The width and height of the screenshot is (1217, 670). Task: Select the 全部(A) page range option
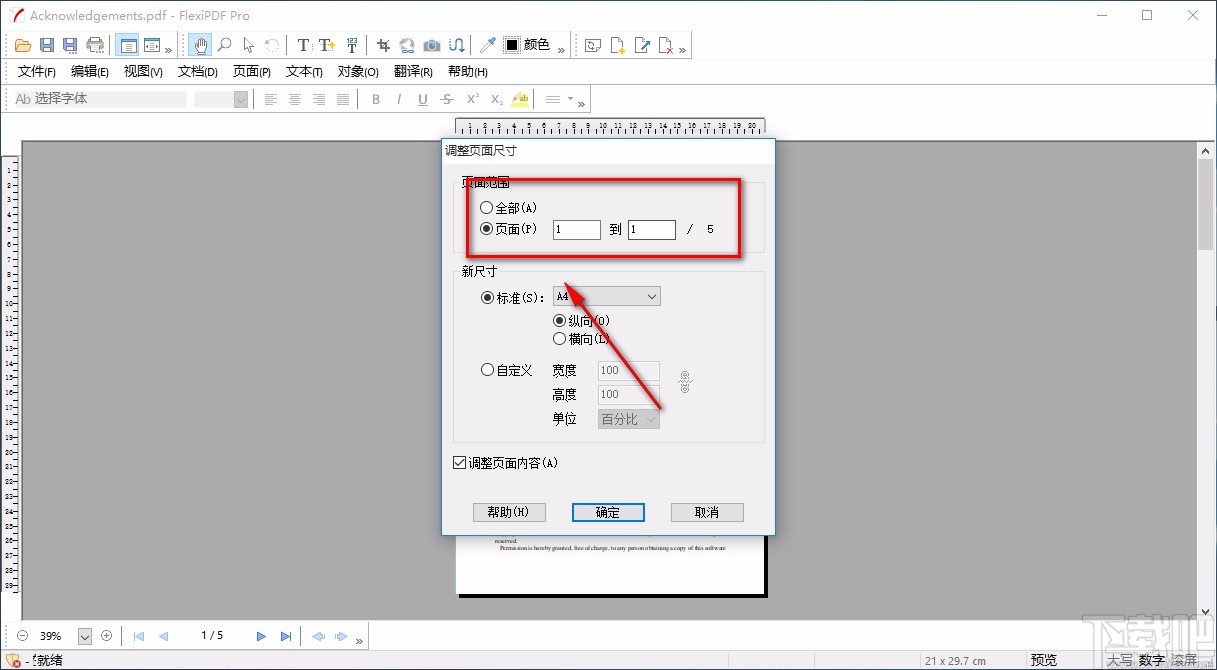coord(487,207)
